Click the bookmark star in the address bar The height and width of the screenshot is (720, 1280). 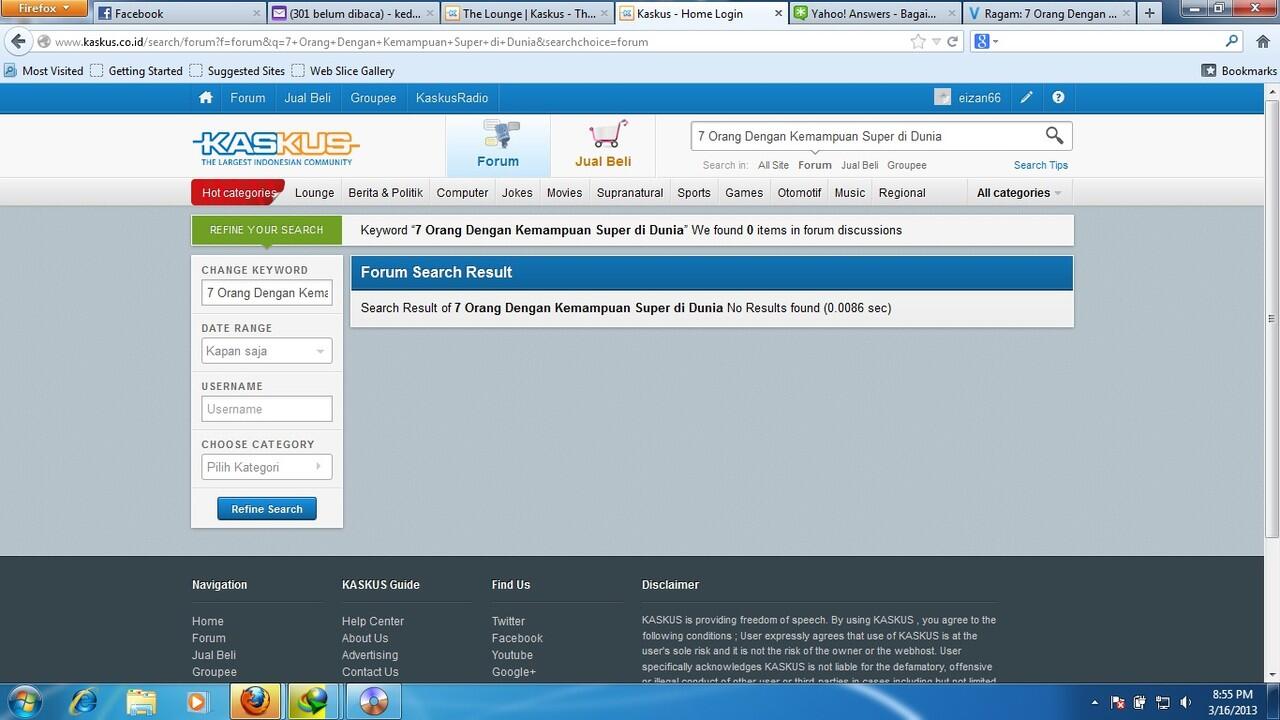(x=918, y=42)
